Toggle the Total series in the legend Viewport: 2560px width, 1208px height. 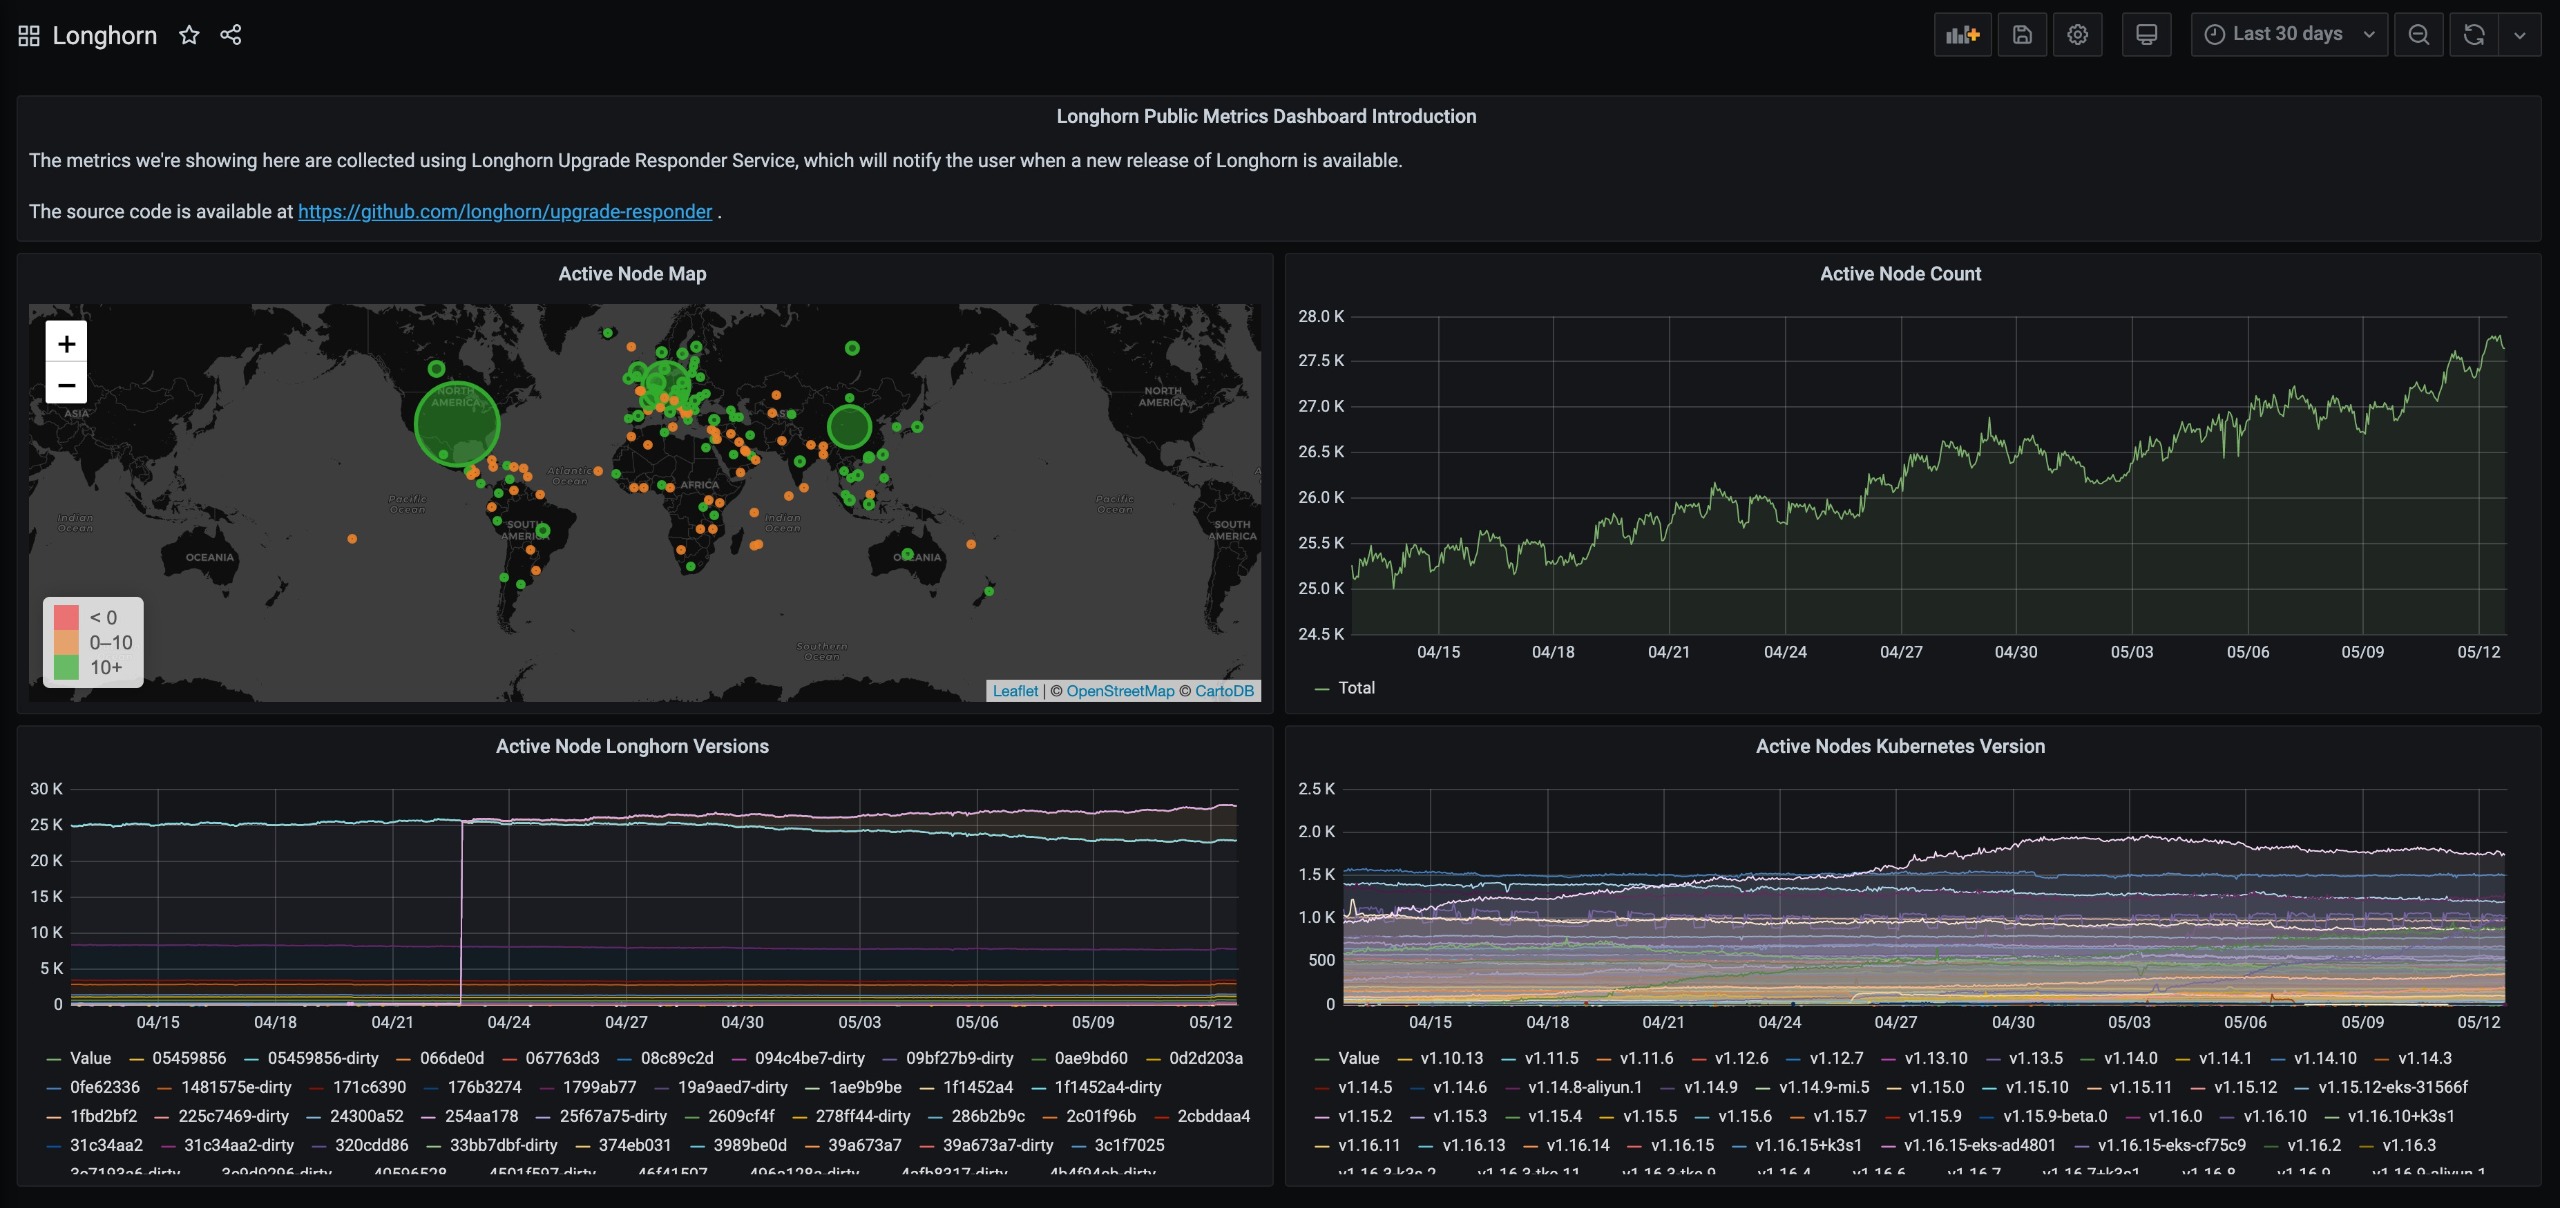(1356, 688)
